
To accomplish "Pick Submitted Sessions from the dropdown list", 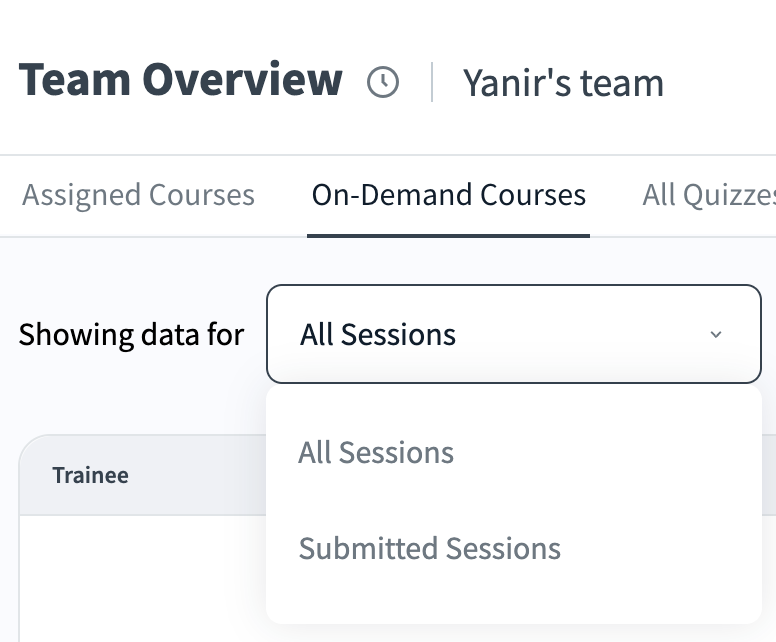I will click(x=429, y=548).
